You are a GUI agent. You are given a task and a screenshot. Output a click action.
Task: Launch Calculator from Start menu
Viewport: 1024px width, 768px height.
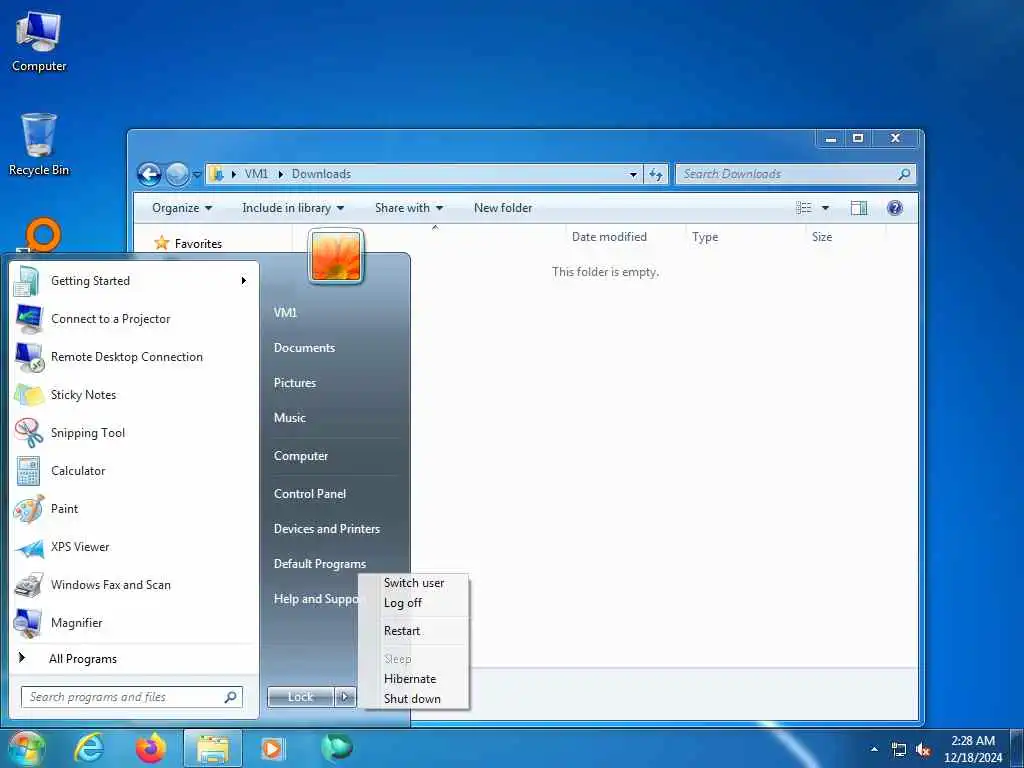click(133, 471)
